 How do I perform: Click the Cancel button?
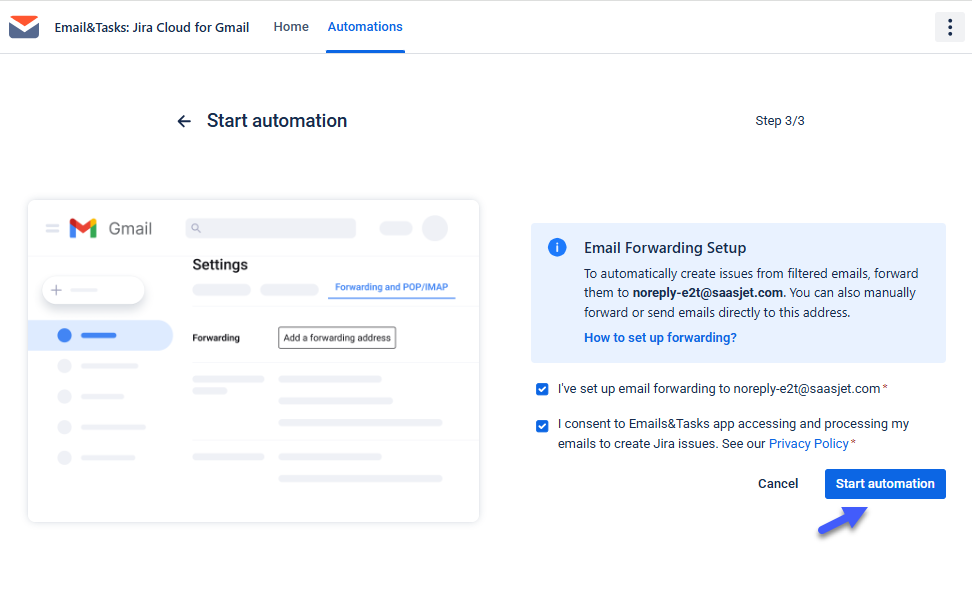(x=778, y=483)
